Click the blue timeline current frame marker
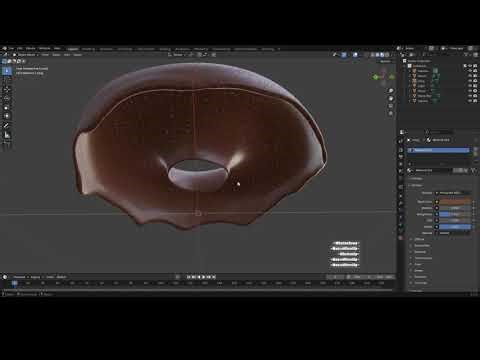 click(x=15, y=283)
